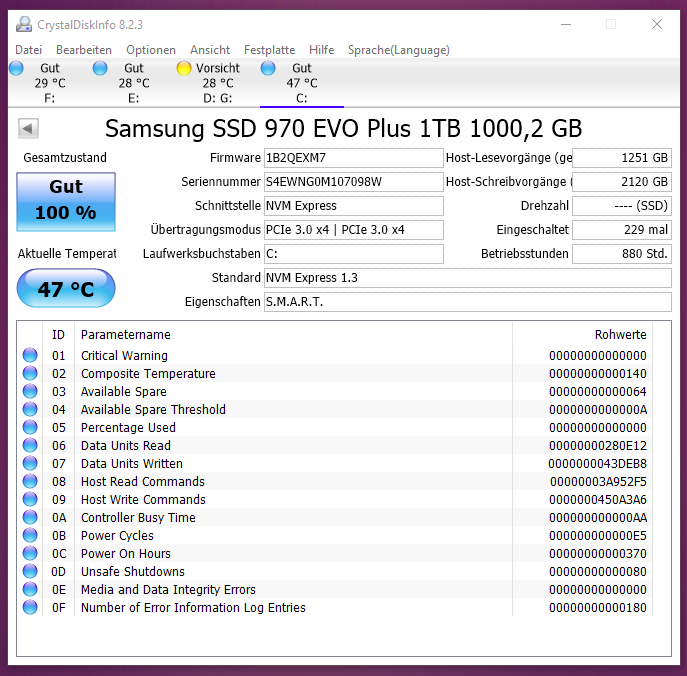Click the Gut 100 % health status button

66,202
